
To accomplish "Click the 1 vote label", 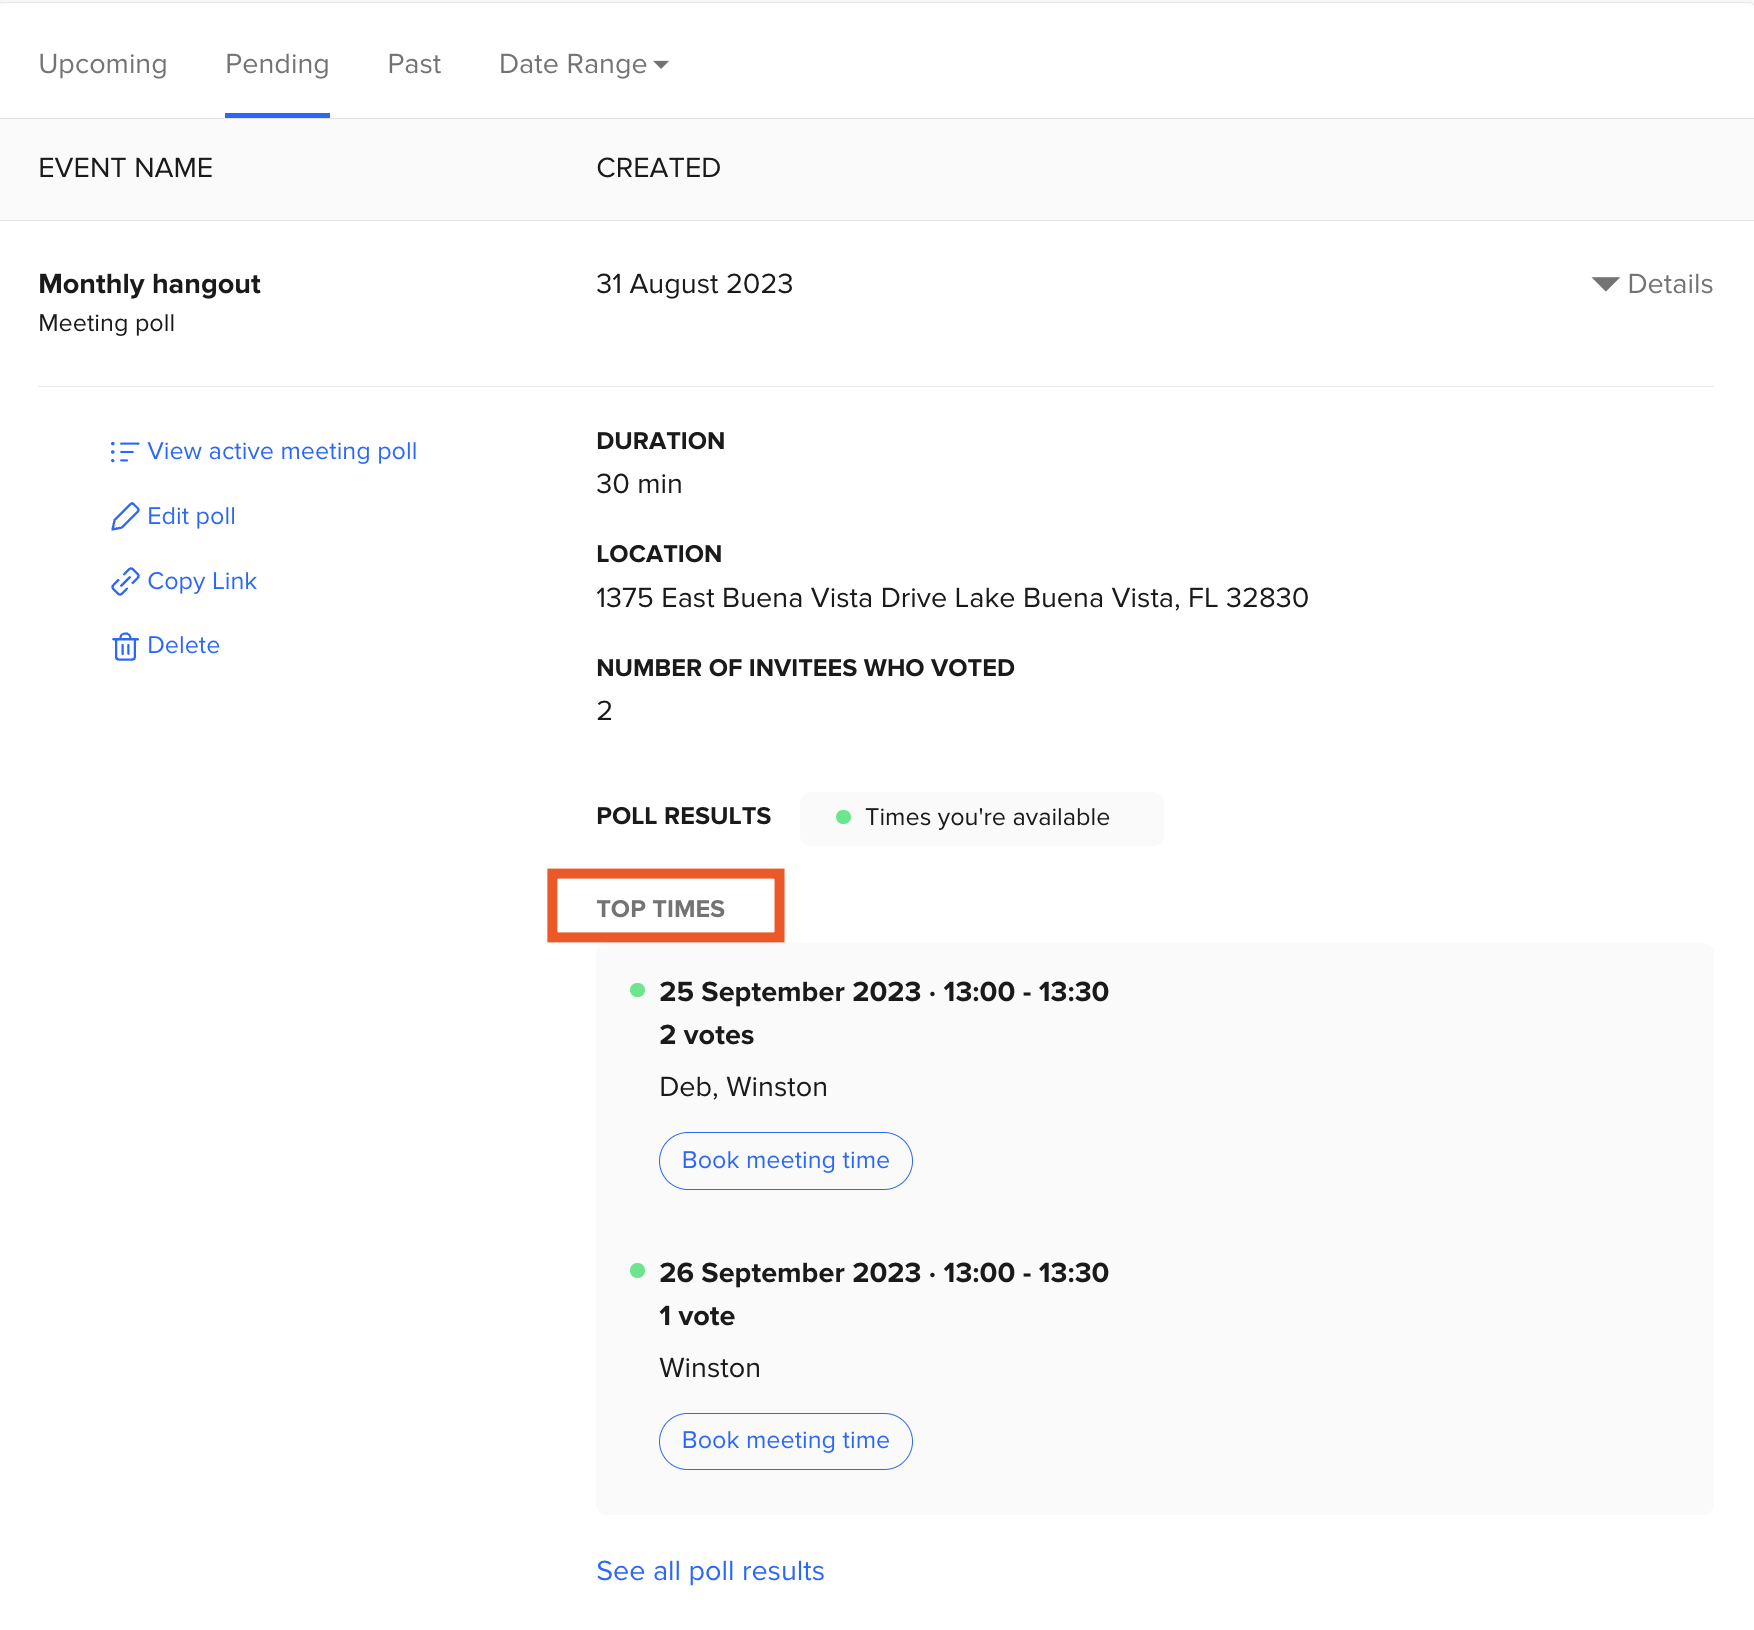I will click(697, 1316).
